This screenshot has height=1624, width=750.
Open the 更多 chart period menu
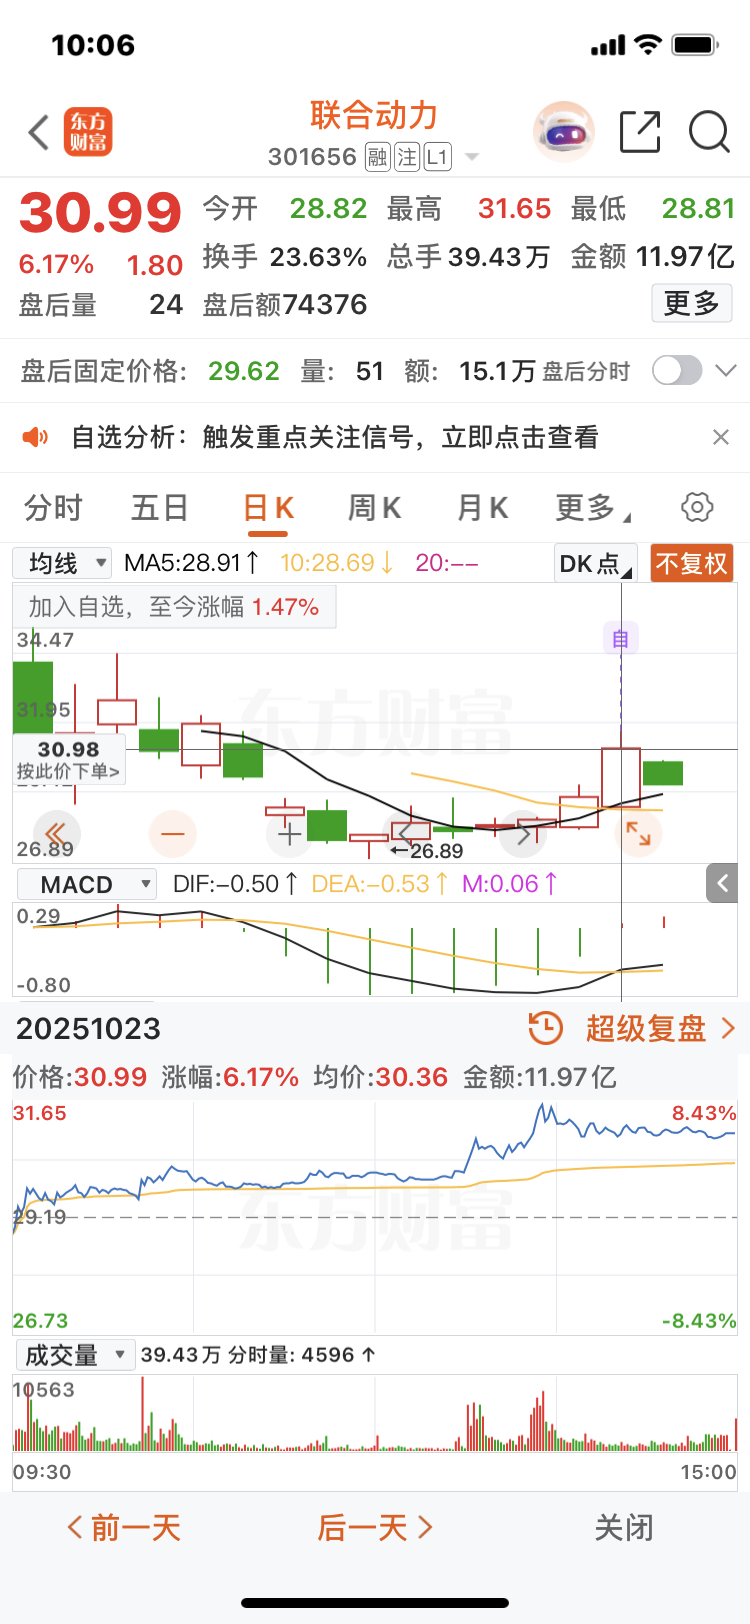[x=592, y=508]
